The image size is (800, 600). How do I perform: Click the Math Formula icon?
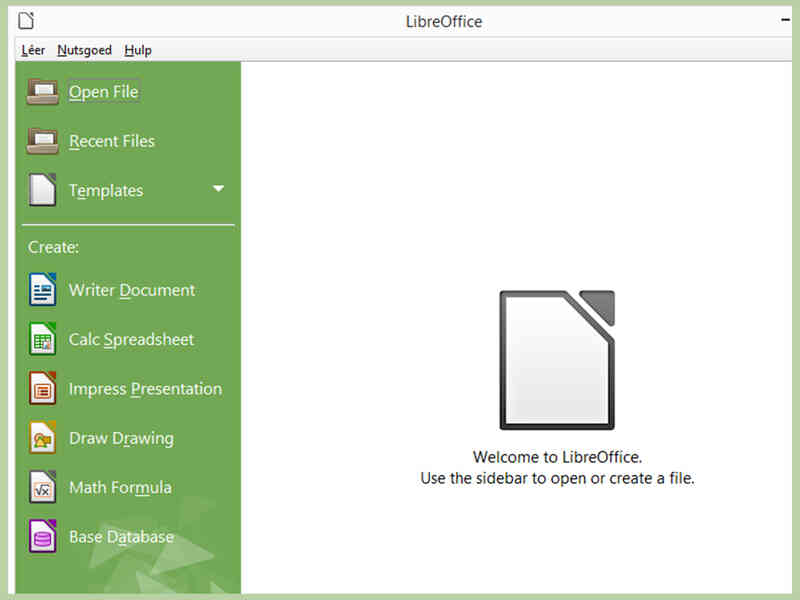click(x=42, y=487)
